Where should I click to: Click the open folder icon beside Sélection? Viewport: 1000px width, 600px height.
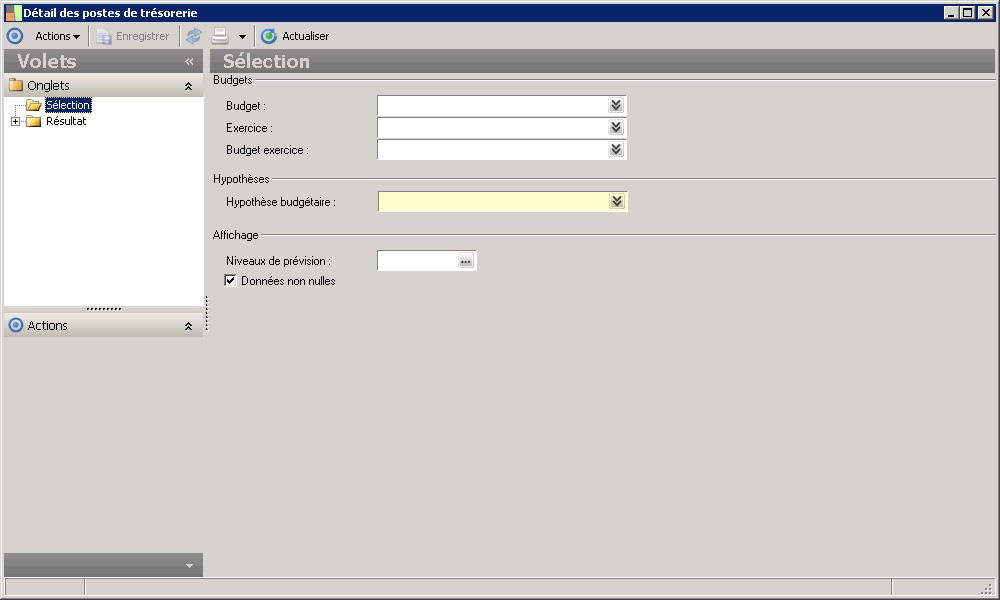[x=34, y=105]
